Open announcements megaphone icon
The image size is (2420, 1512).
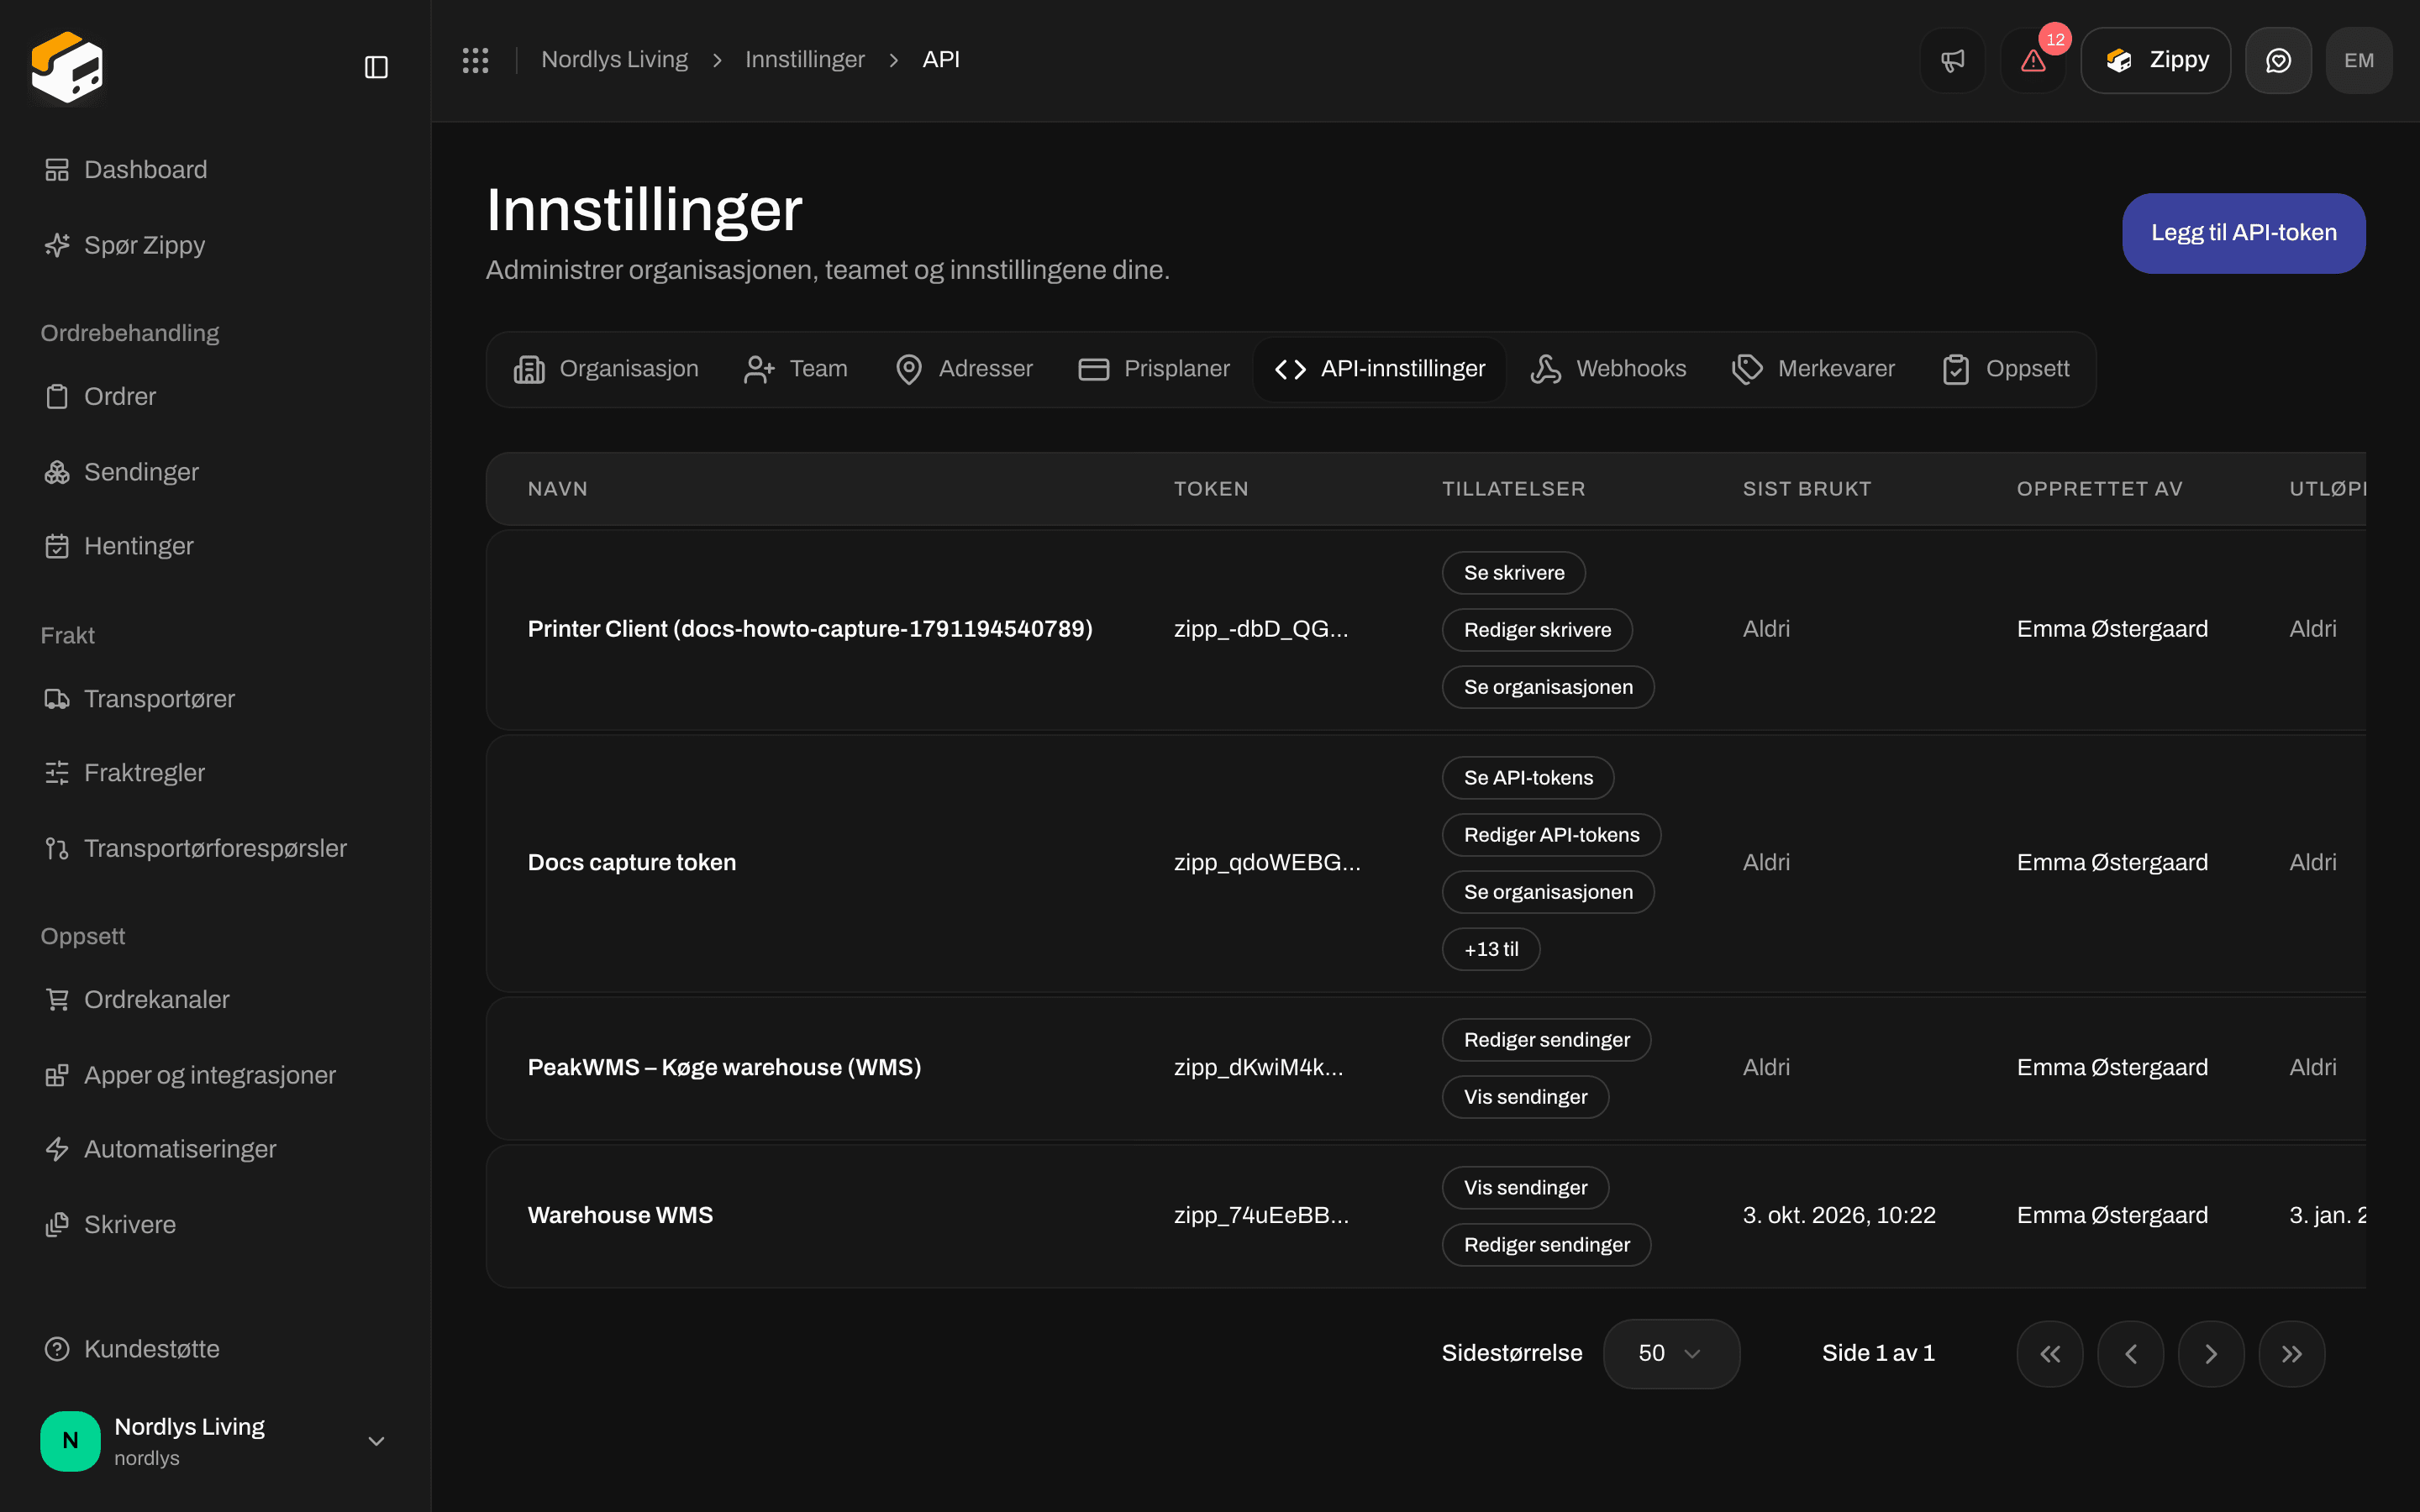[1952, 60]
